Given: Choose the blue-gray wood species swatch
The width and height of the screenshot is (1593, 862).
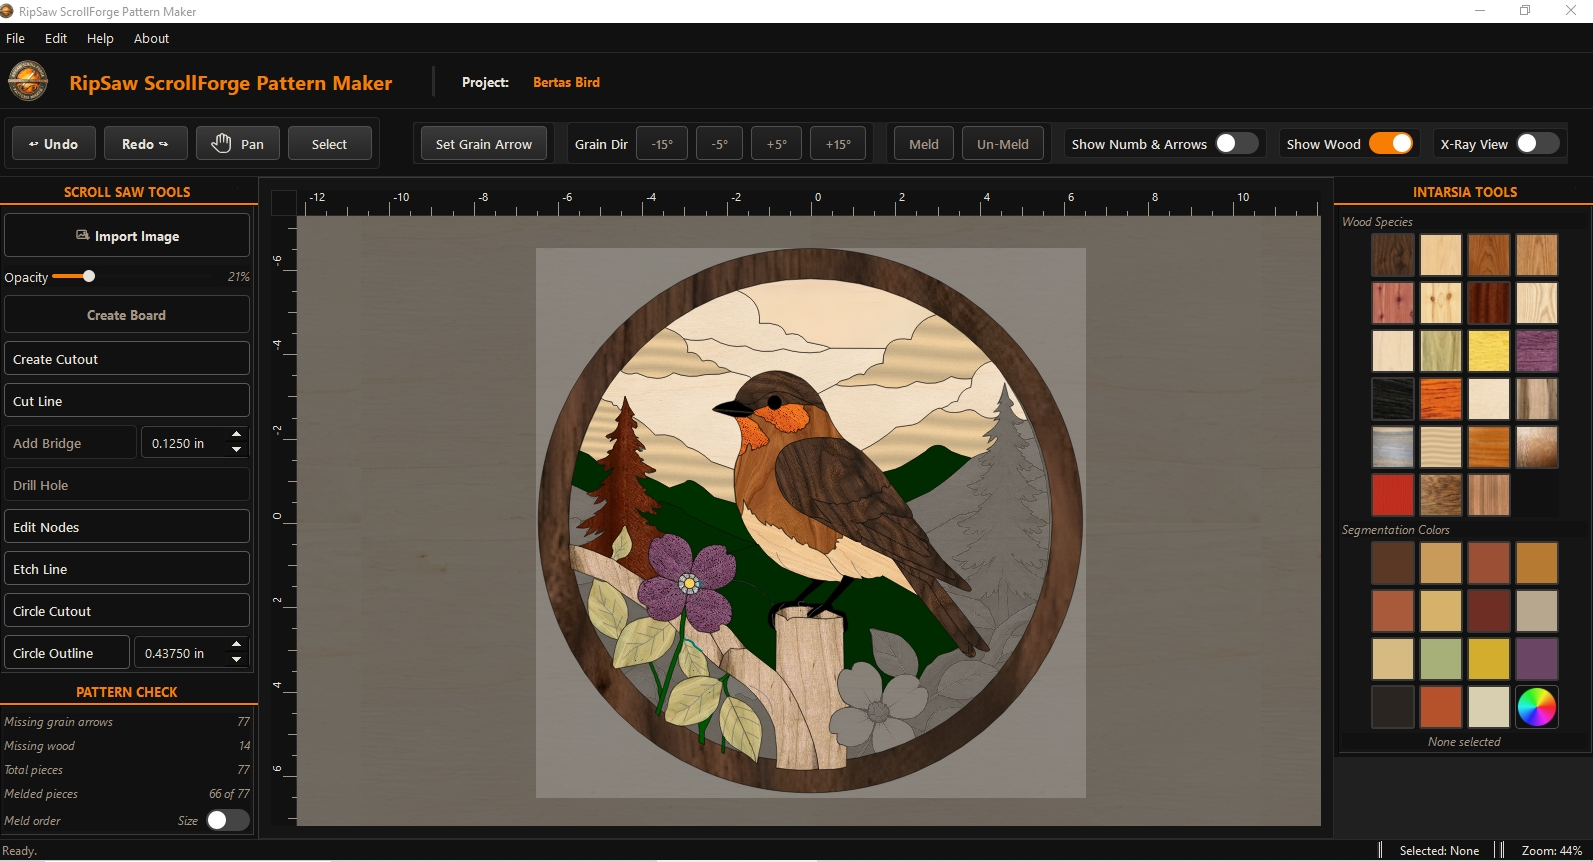Looking at the screenshot, I should click(1392, 447).
